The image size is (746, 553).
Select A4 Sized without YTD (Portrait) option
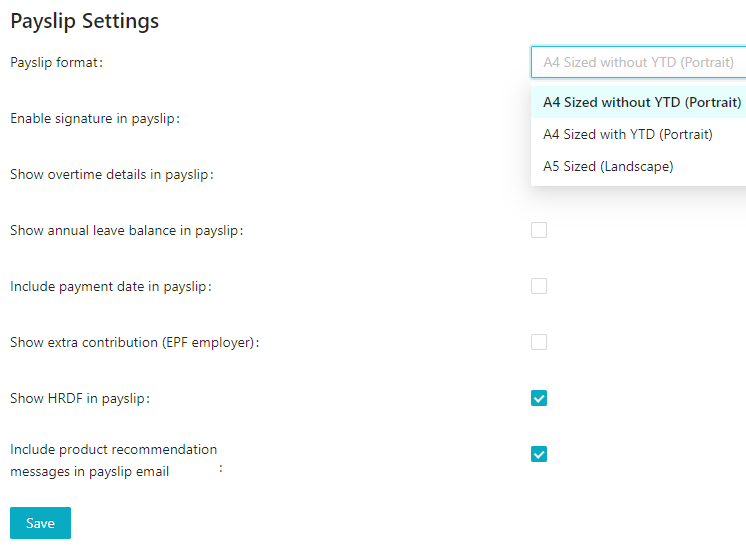click(641, 102)
